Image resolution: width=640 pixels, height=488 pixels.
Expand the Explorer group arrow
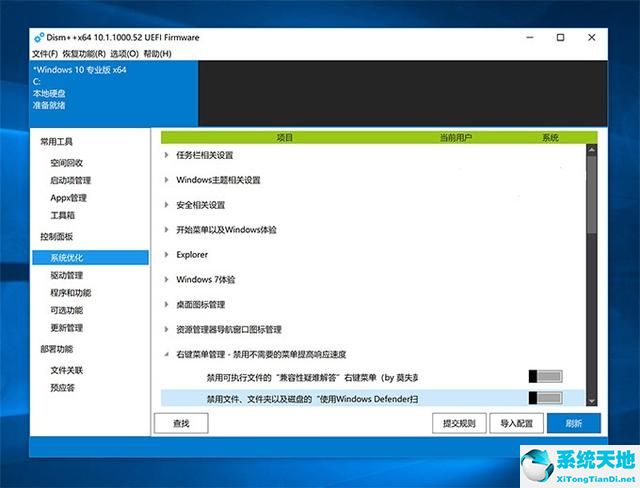[x=166, y=255]
